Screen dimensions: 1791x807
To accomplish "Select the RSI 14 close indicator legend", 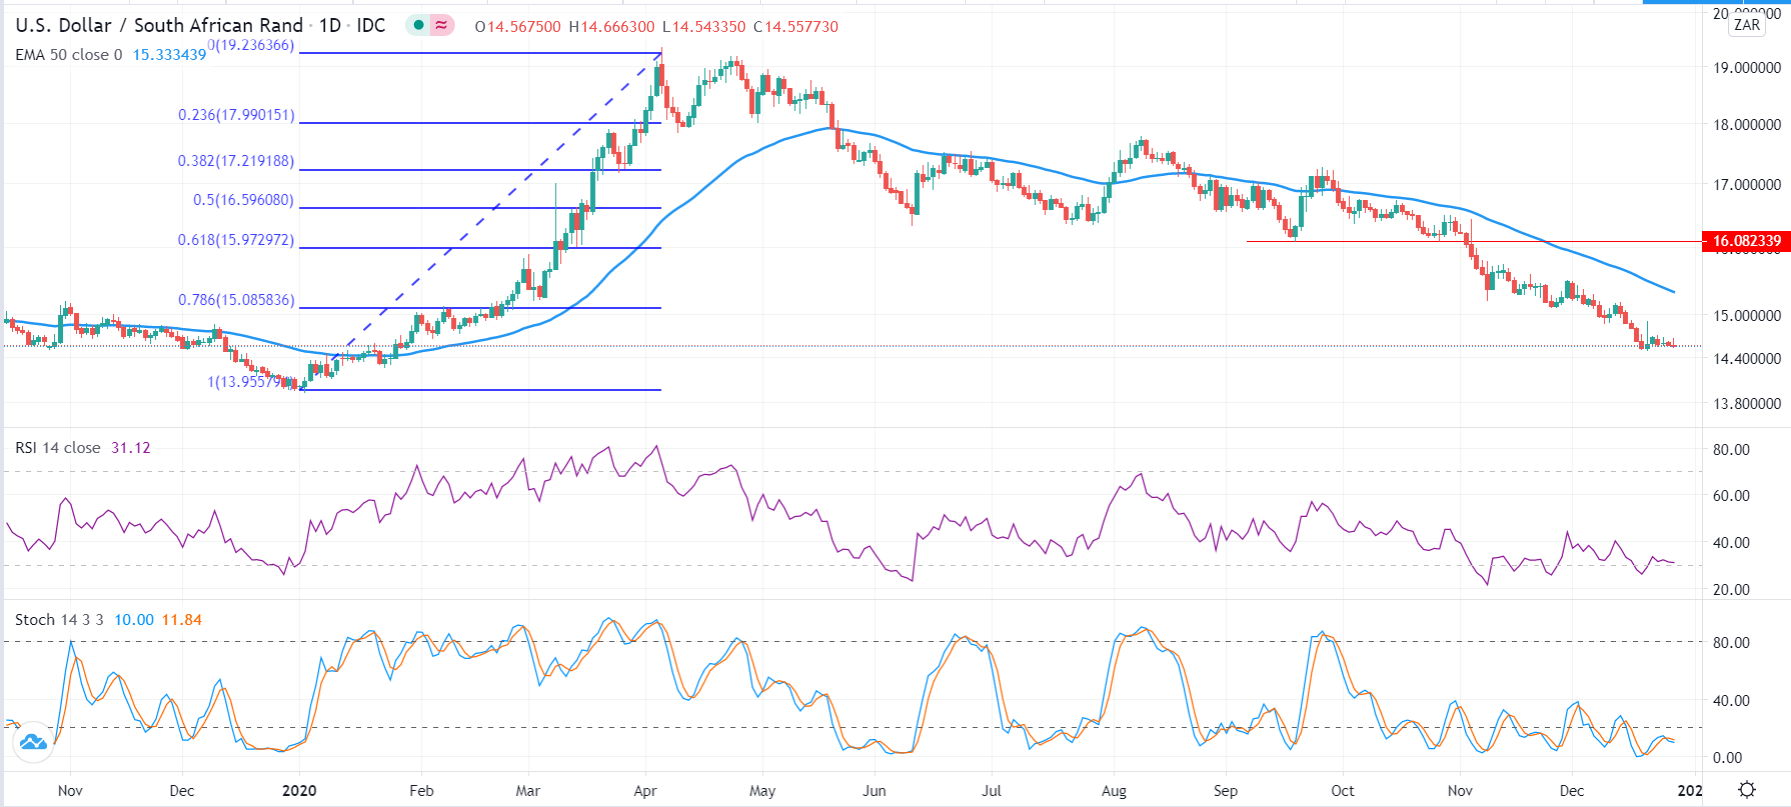I will (58, 448).
